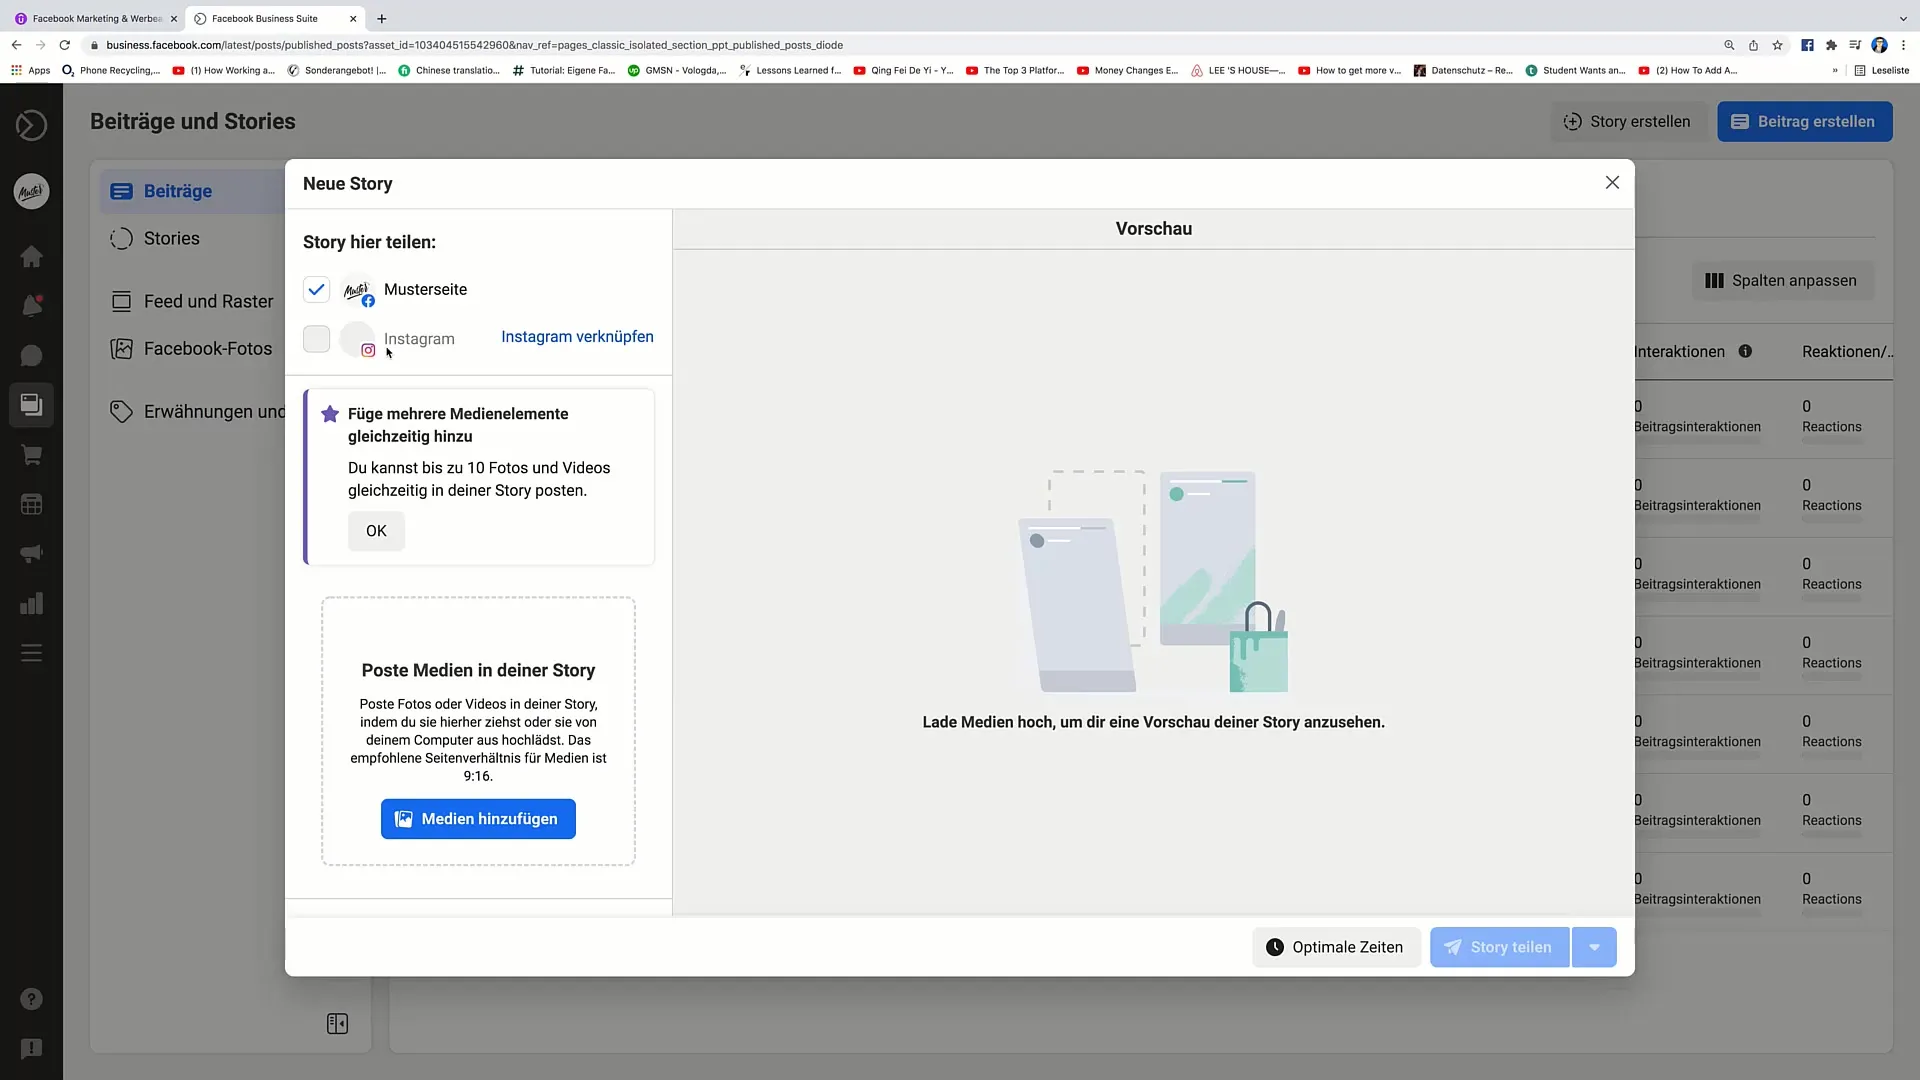
Task: Click the Feed und Raster icon
Action: (x=121, y=301)
